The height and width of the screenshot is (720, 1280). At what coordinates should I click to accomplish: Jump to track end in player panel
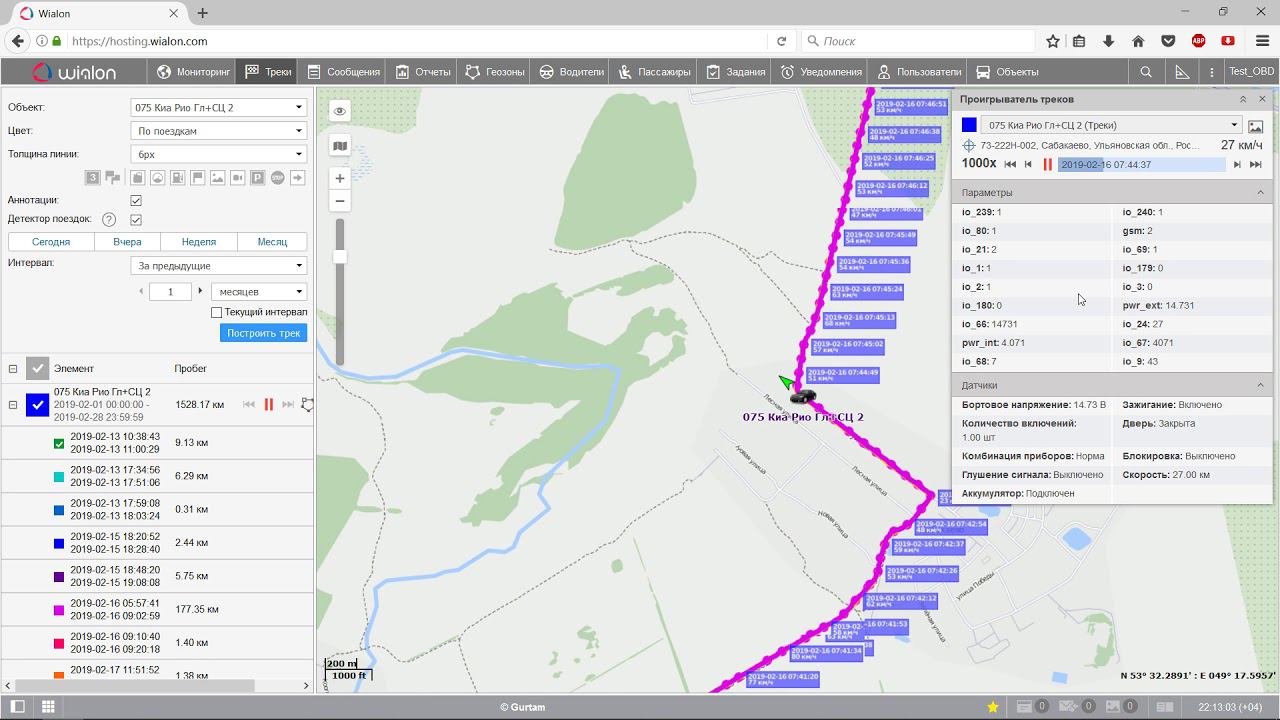click(1256, 164)
